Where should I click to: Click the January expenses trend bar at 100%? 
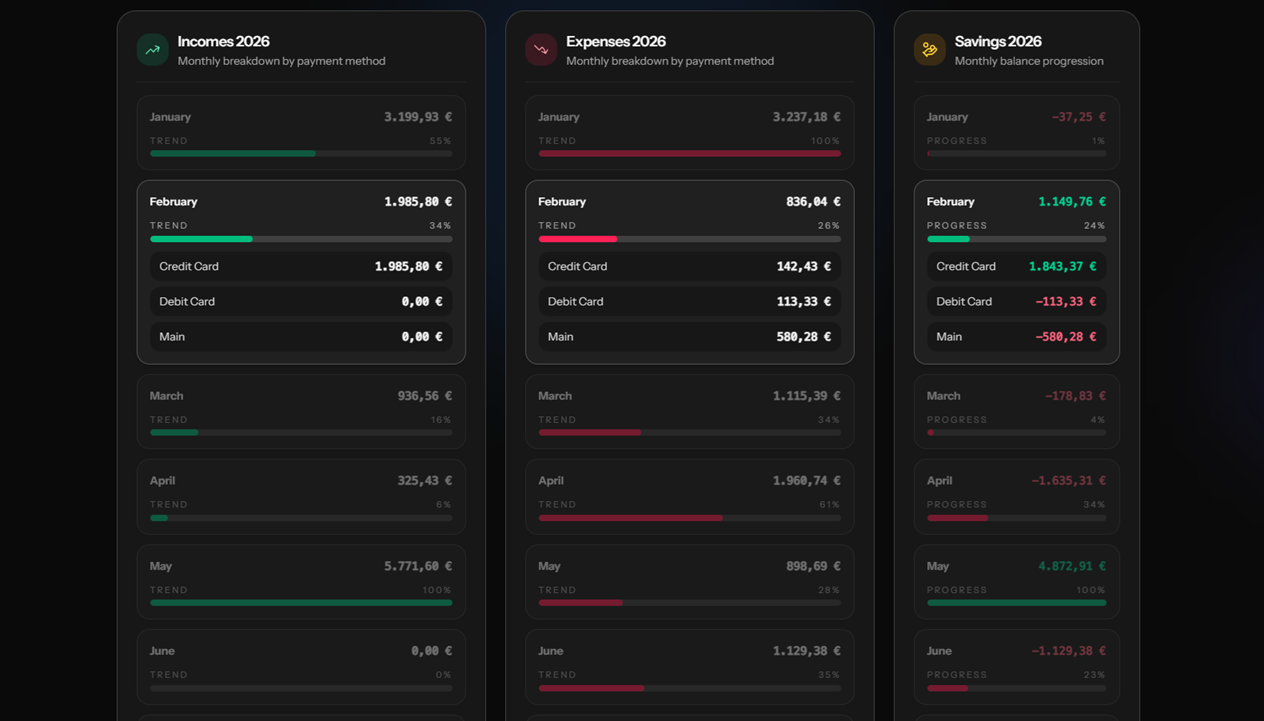pyautogui.click(x=690, y=154)
